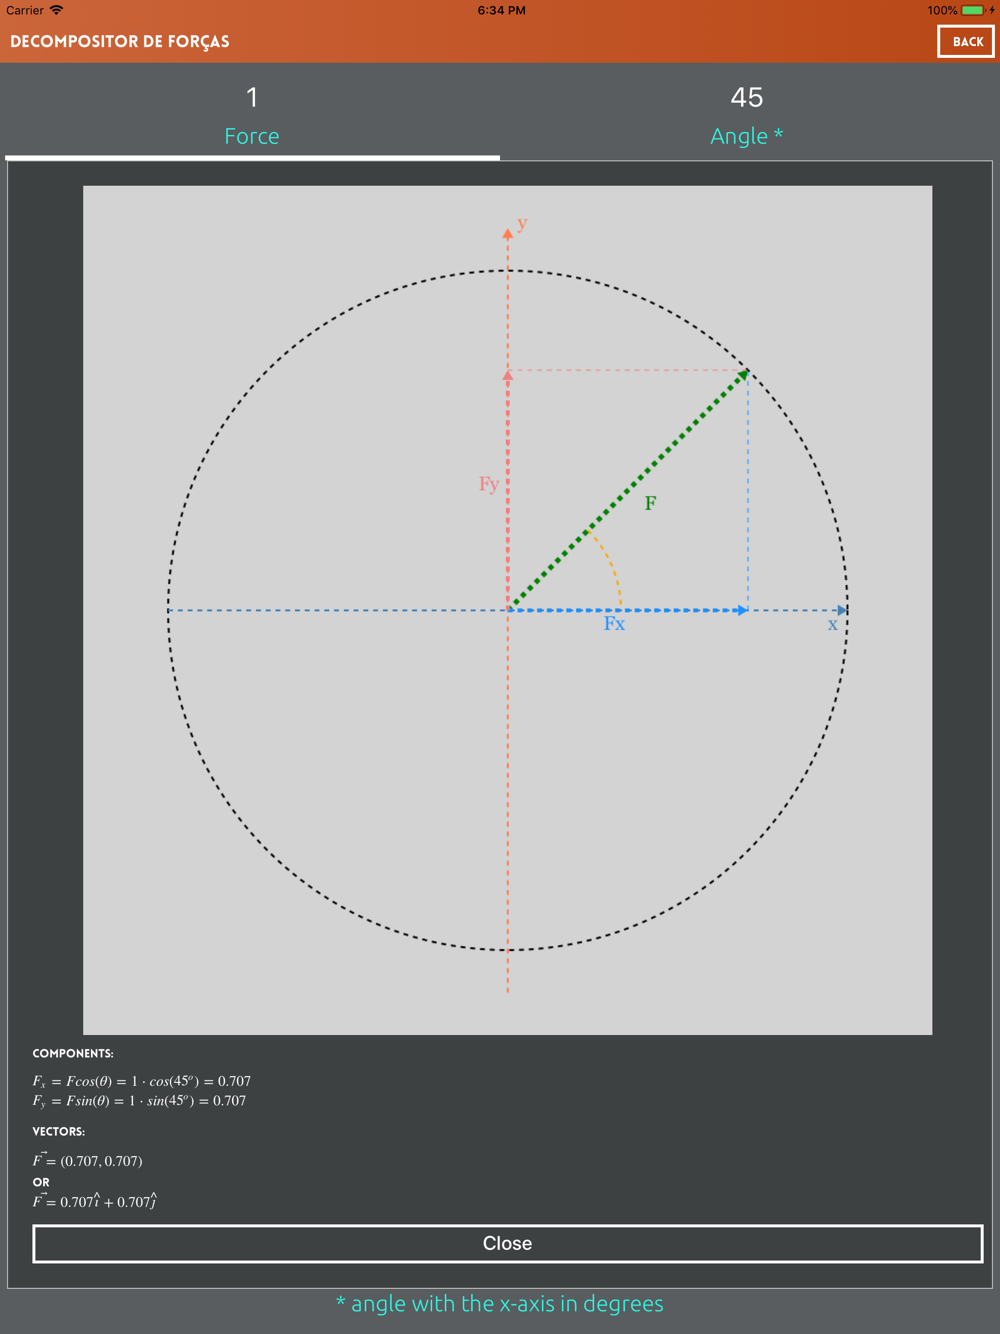Click the 6:34 PM clock
Screen dimensions: 1000x1334
[x=501, y=10]
